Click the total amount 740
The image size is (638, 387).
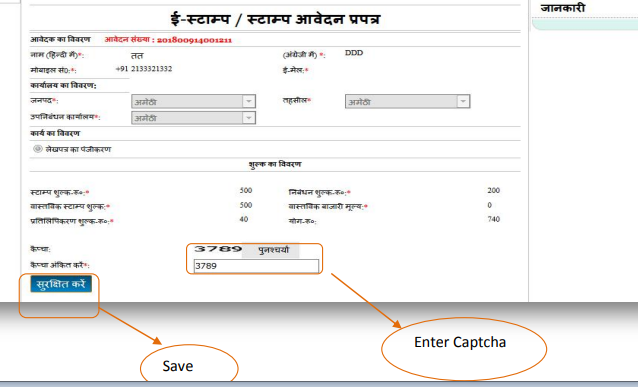[x=494, y=219]
